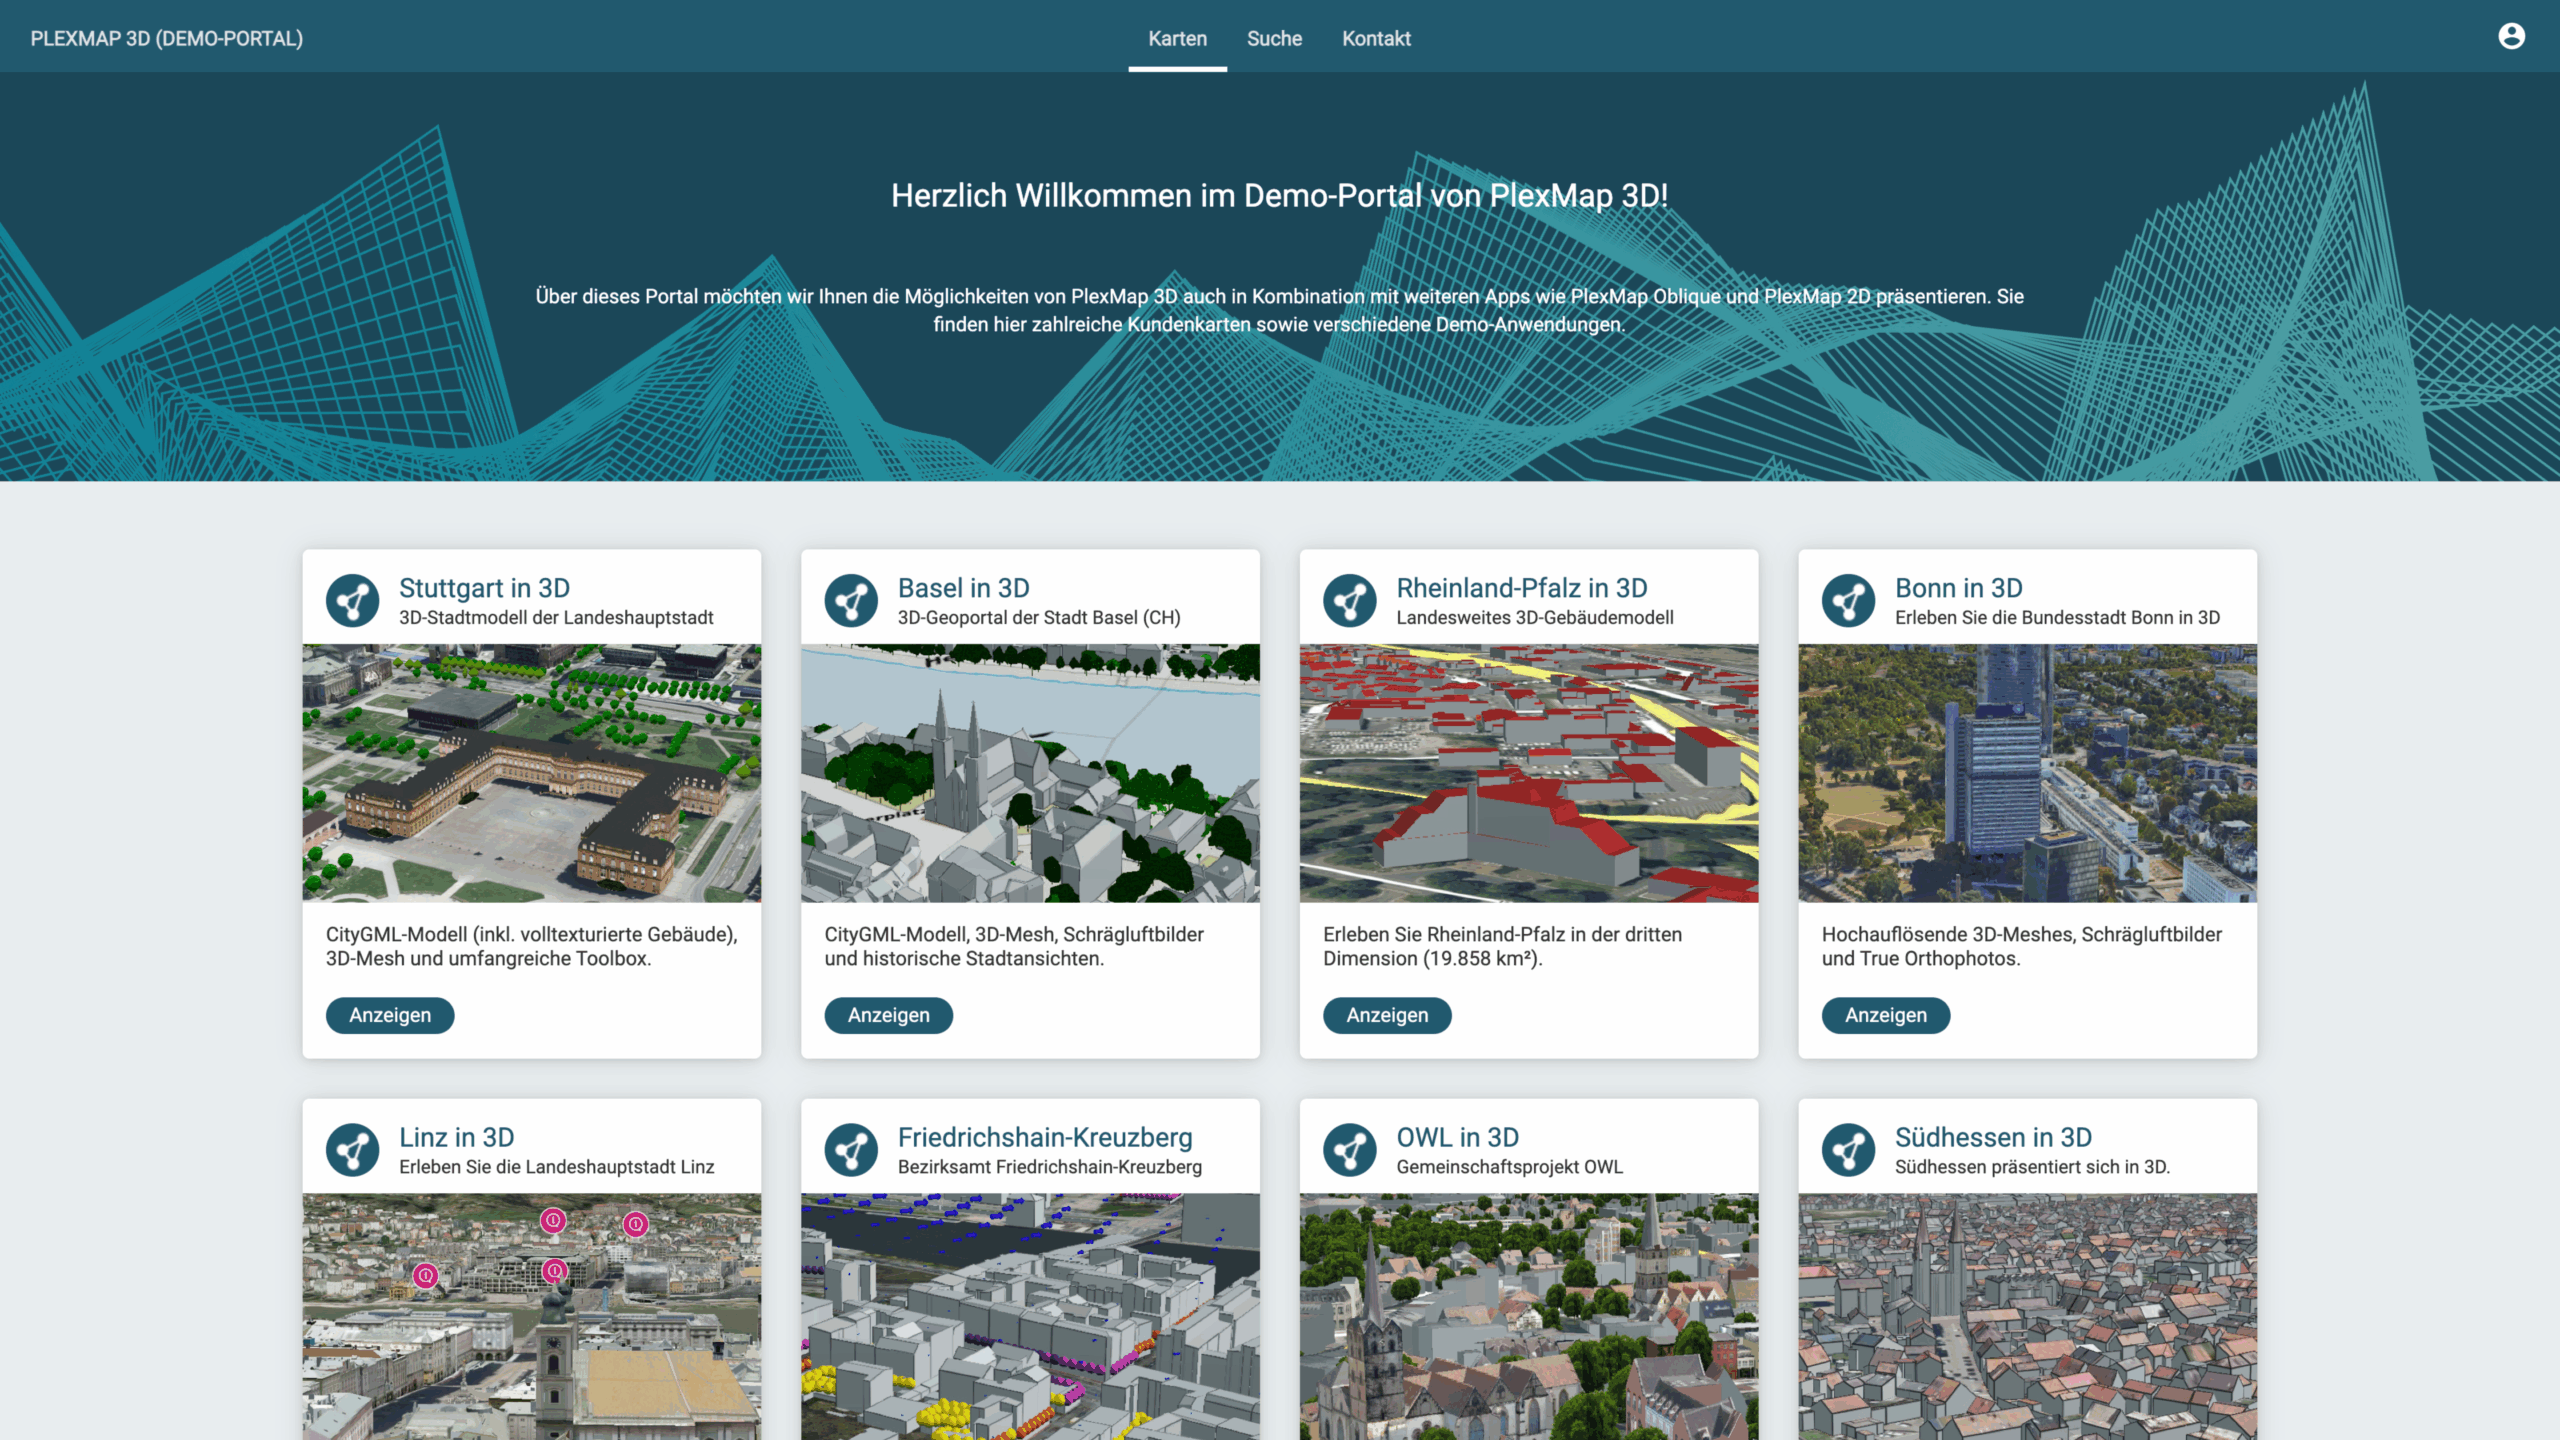Click the Basel in 3D card icon

(851, 601)
